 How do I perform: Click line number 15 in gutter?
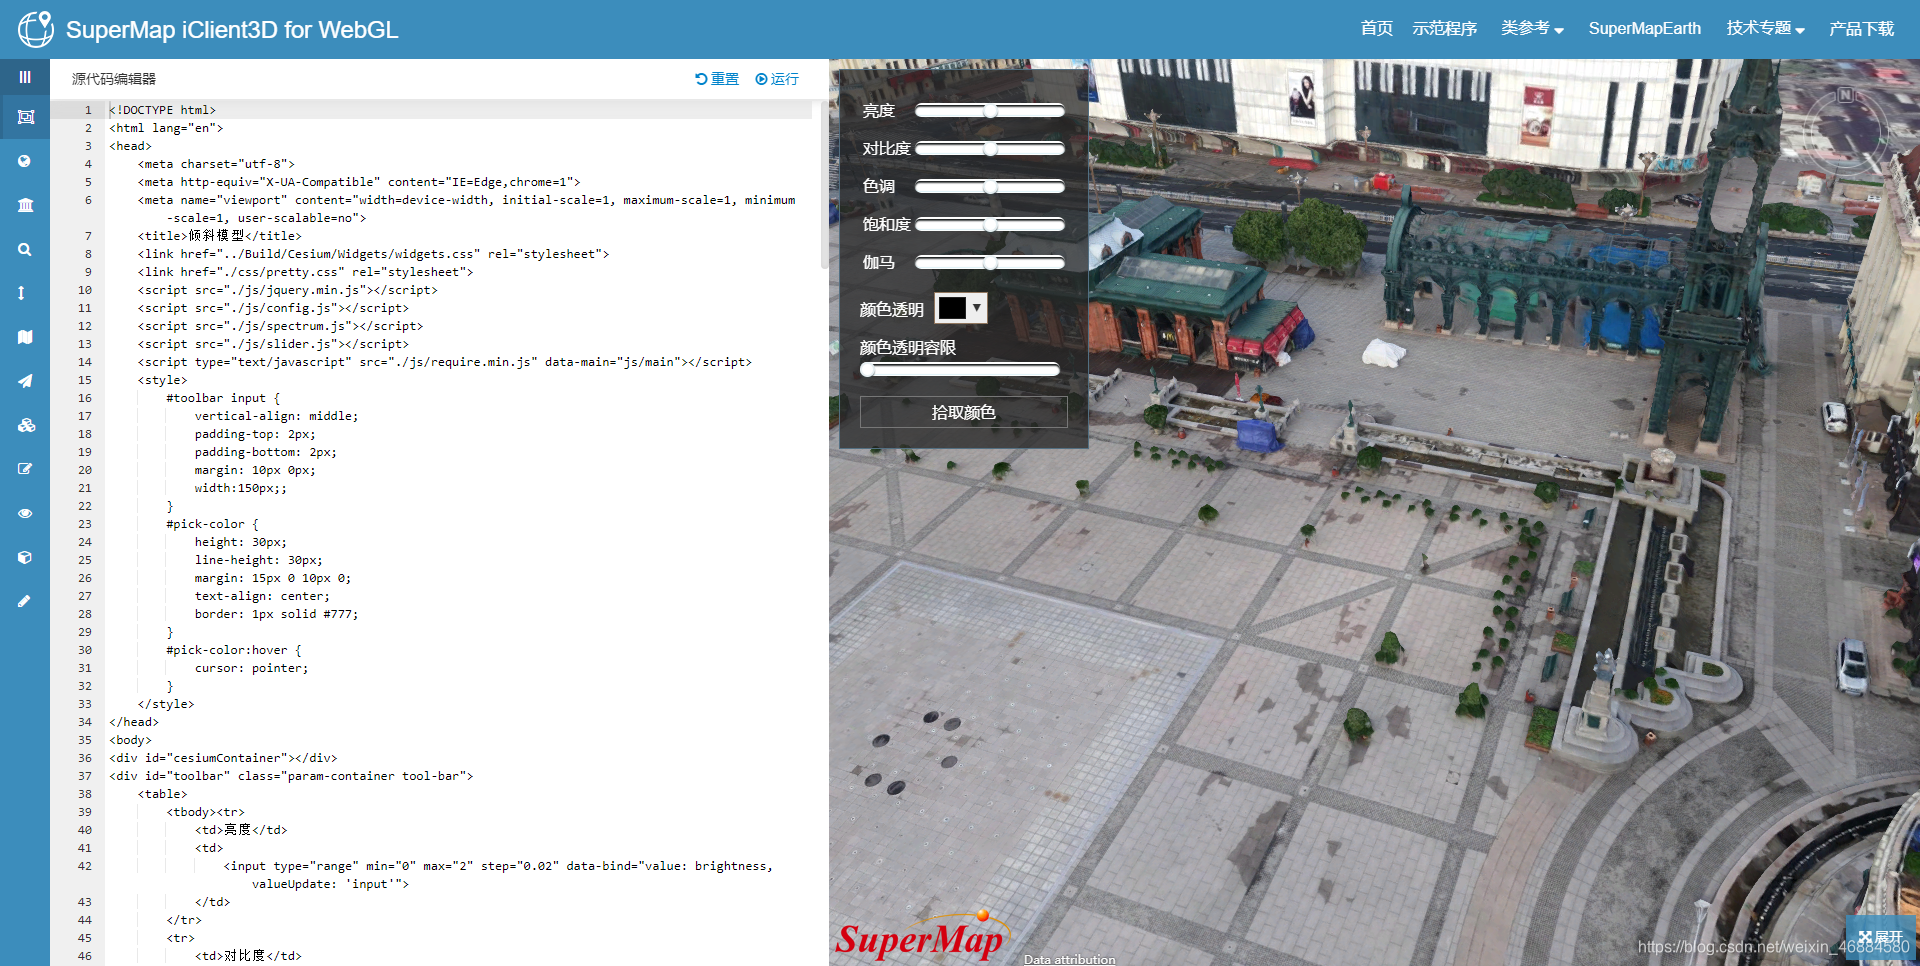(x=85, y=380)
